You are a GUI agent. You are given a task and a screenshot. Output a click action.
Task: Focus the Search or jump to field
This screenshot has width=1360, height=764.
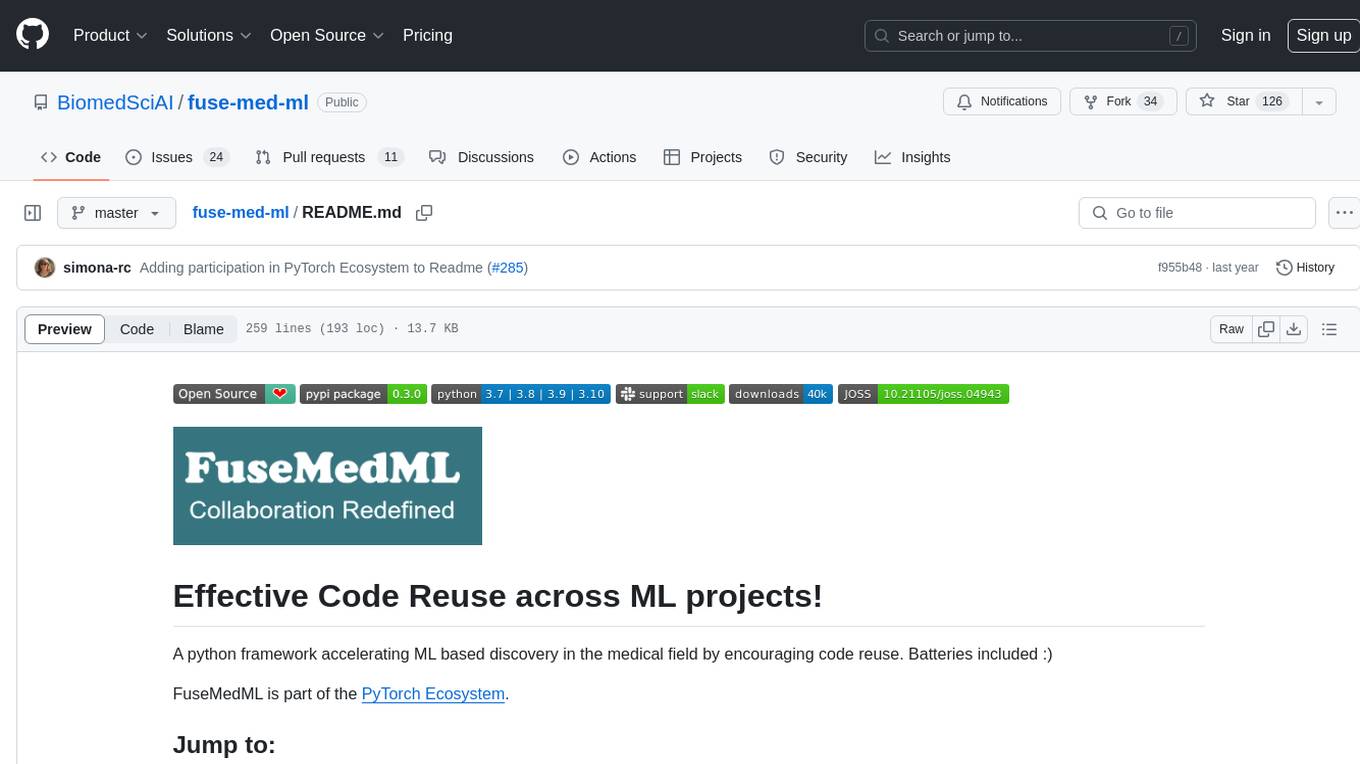(1032, 35)
